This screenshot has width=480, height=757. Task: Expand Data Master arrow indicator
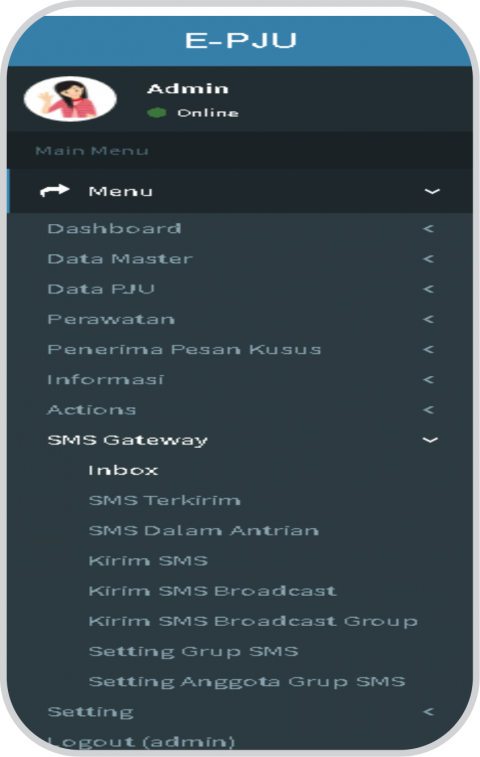[x=428, y=259]
